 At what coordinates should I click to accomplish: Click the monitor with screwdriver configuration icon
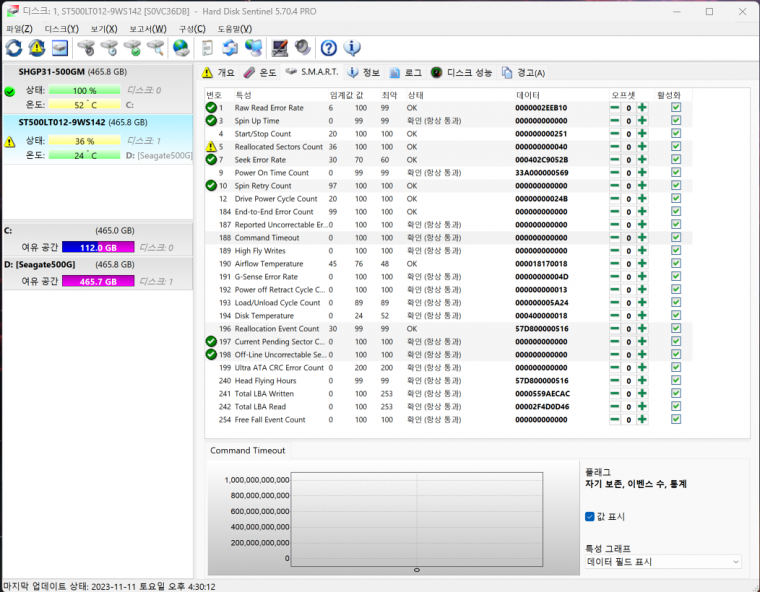(x=280, y=48)
